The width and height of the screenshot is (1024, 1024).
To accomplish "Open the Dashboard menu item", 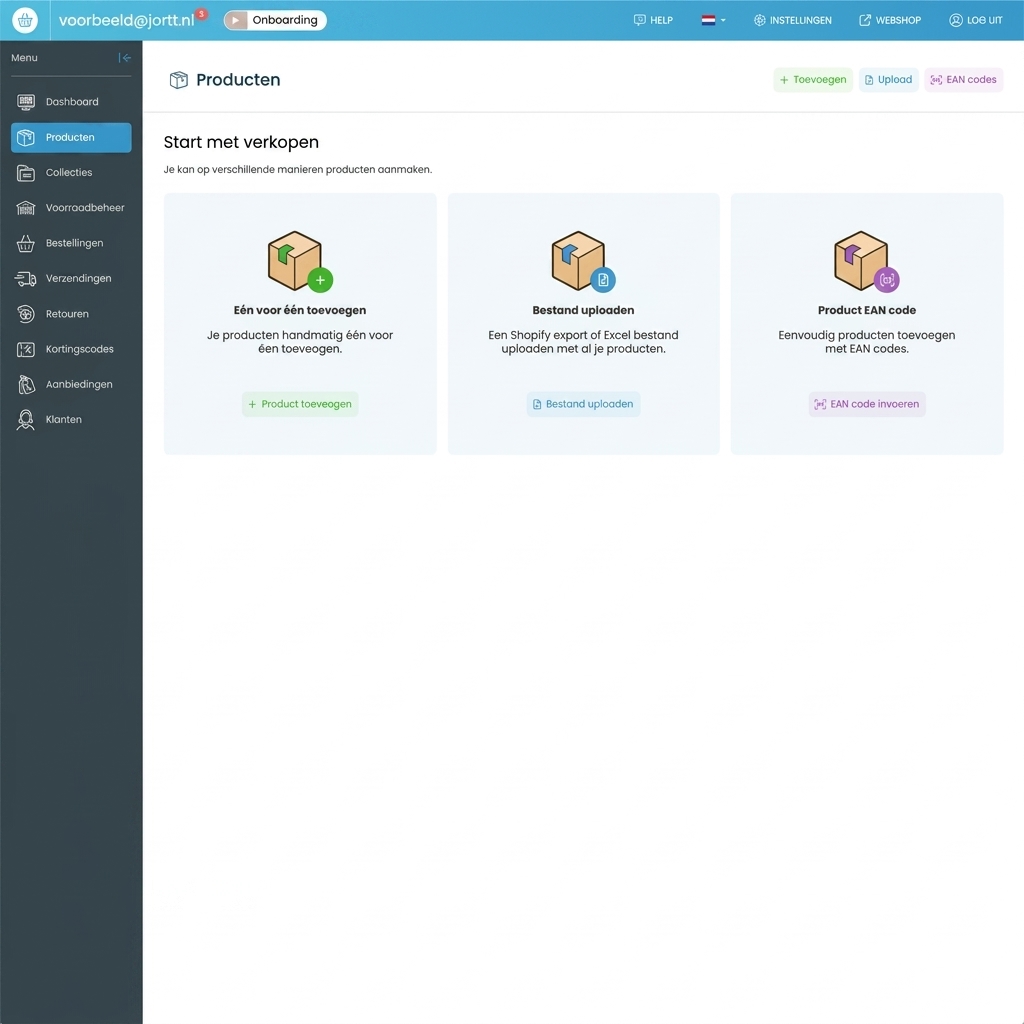I will [x=71, y=102].
